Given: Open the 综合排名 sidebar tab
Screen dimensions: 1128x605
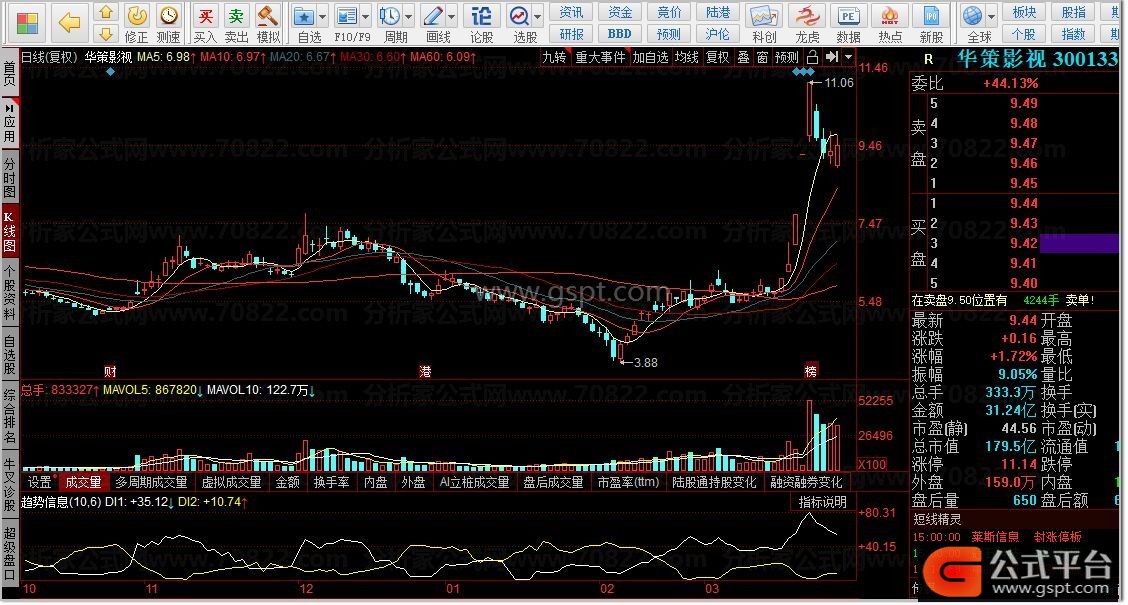Looking at the screenshot, I should tap(9, 415).
